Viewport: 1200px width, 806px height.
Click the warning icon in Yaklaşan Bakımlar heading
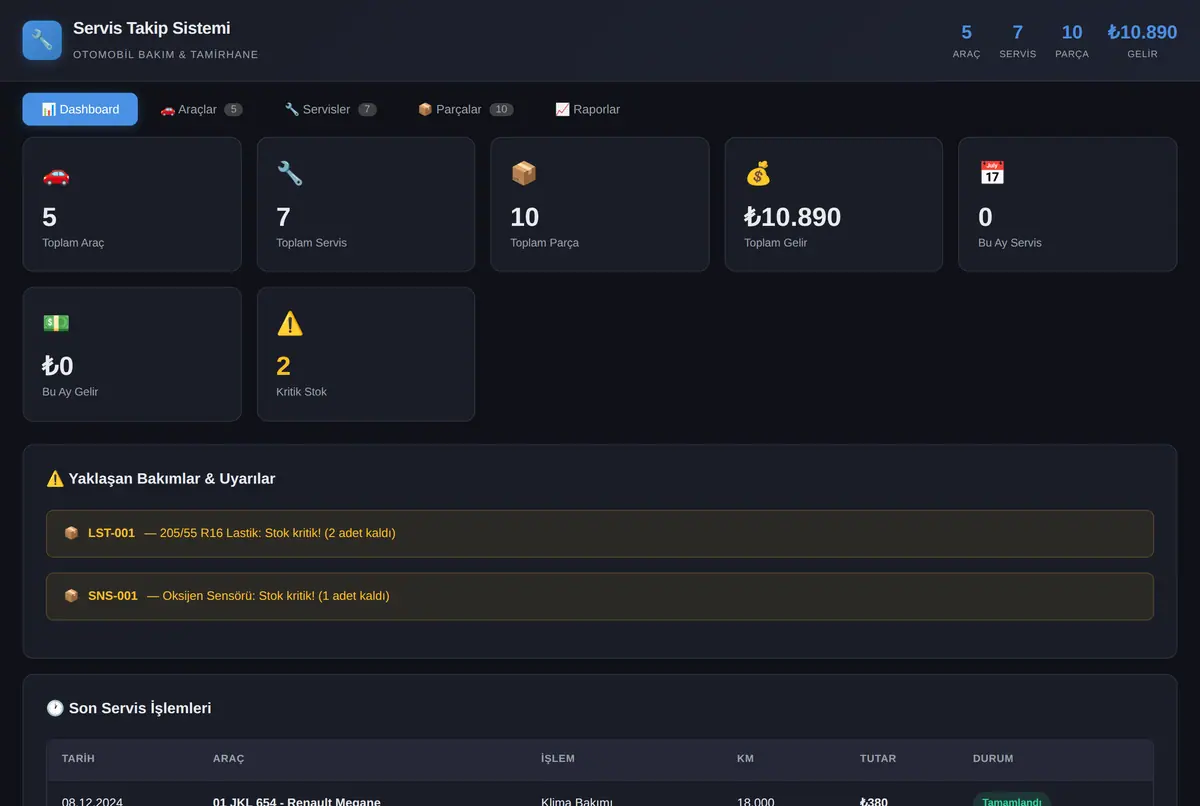[x=55, y=479]
